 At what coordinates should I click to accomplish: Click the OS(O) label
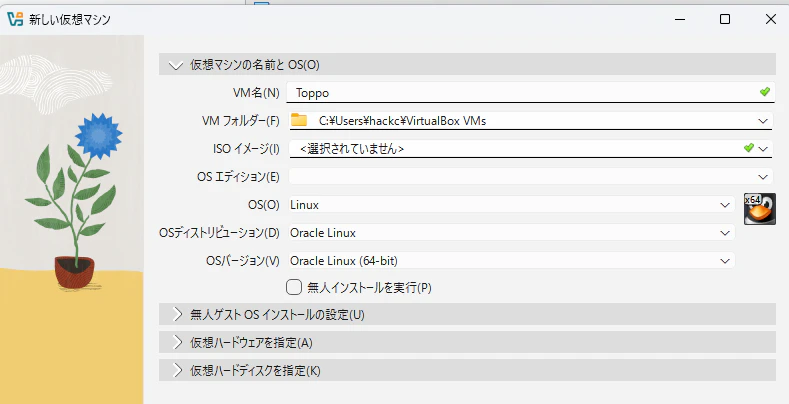click(x=263, y=205)
